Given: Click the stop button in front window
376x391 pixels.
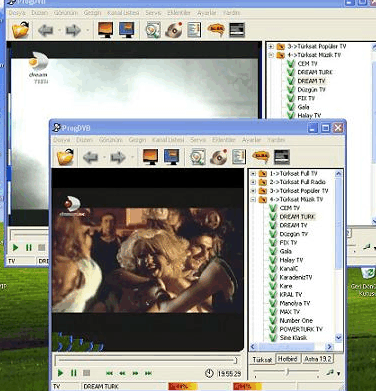Looking at the screenshot, I should 86,373.
